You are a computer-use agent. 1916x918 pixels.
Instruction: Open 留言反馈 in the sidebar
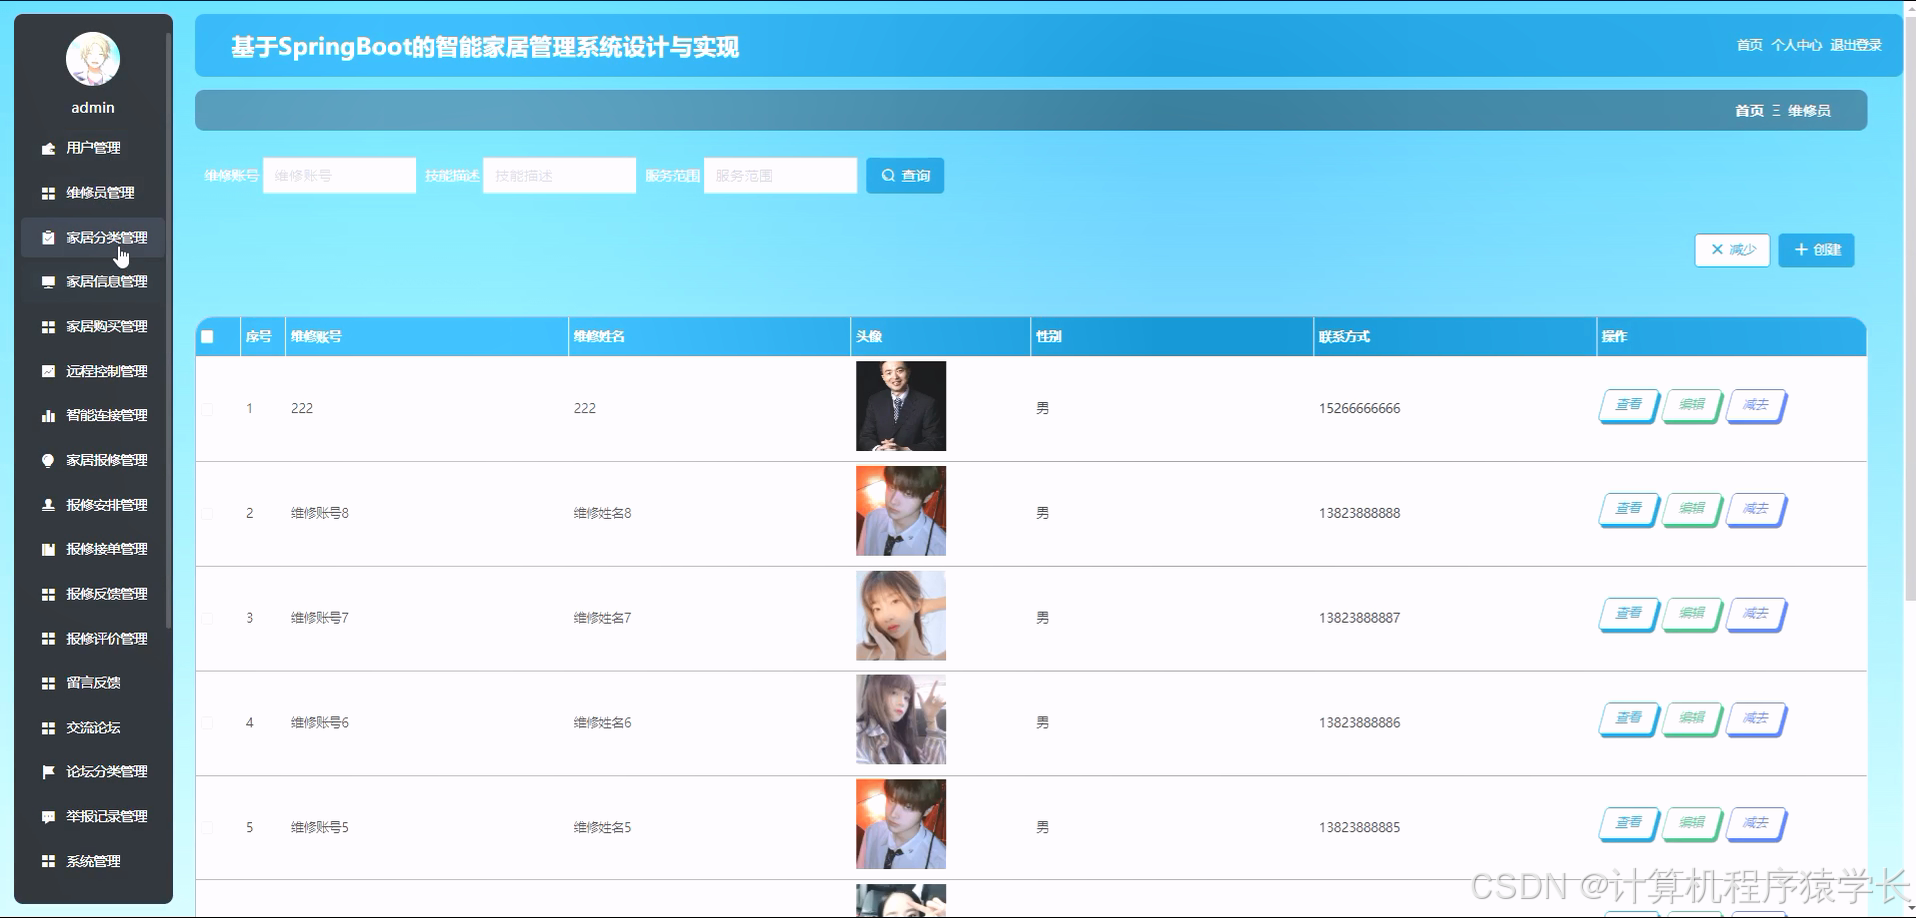coord(93,683)
